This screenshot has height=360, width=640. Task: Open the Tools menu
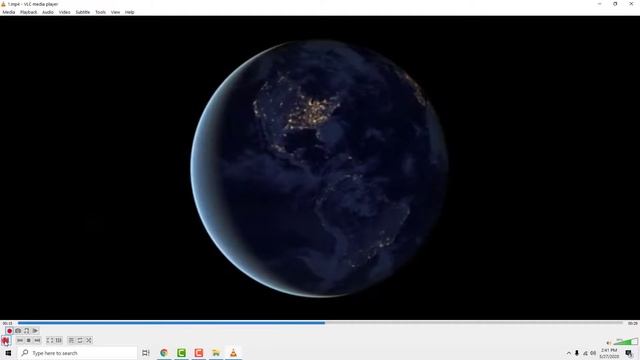[x=100, y=12]
